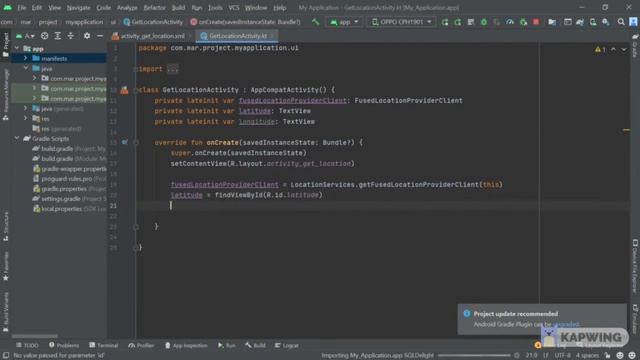Click the Expand All icon in Project panel
The height and width of the screenshot is (360, 640).
coord(58,36)
